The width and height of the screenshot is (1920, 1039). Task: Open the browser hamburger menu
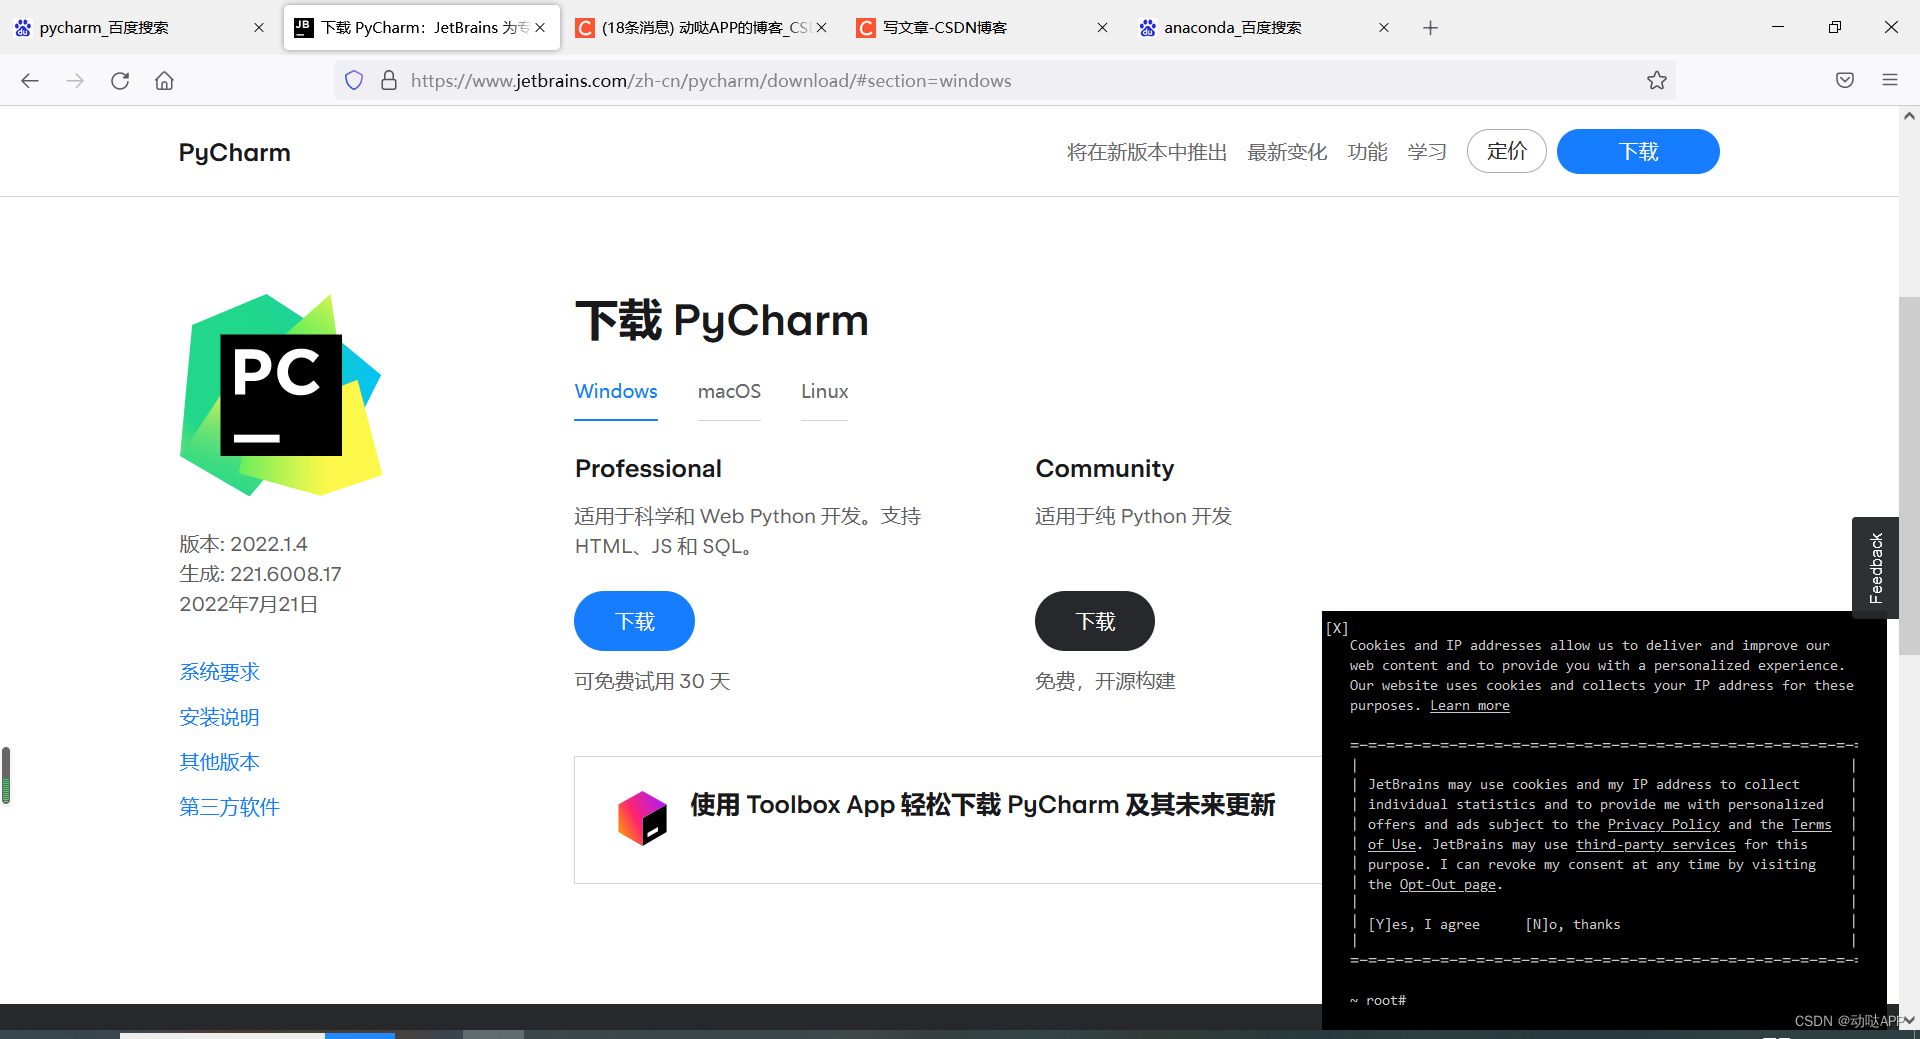tap(1890, 81)
